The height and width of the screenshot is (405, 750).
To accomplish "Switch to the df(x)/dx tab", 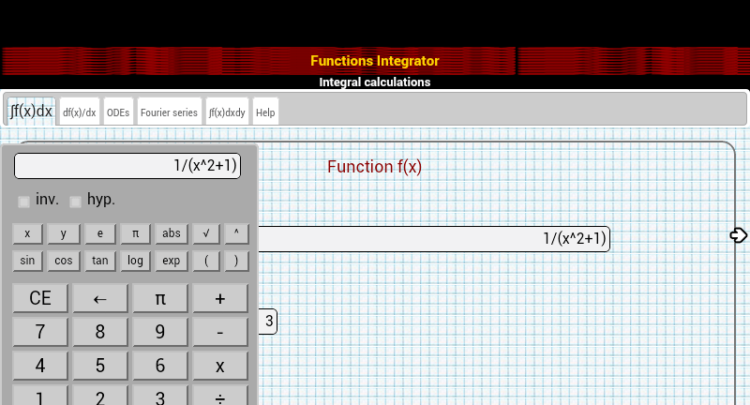I will click(x=79, y=112).
